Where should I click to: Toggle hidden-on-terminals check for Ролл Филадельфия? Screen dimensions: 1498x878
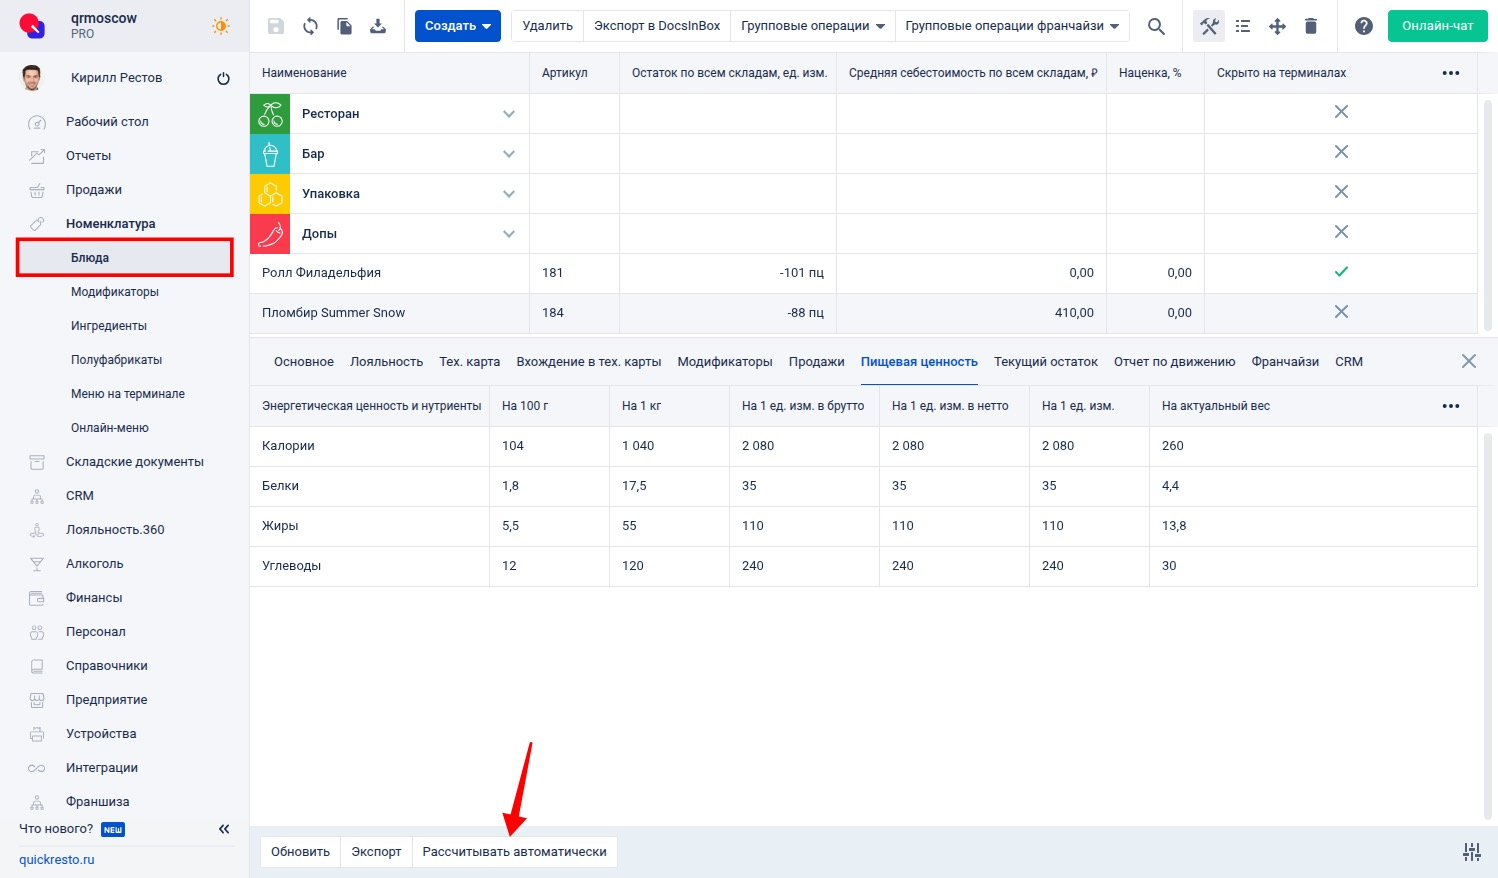click(x=1341, y=272)
